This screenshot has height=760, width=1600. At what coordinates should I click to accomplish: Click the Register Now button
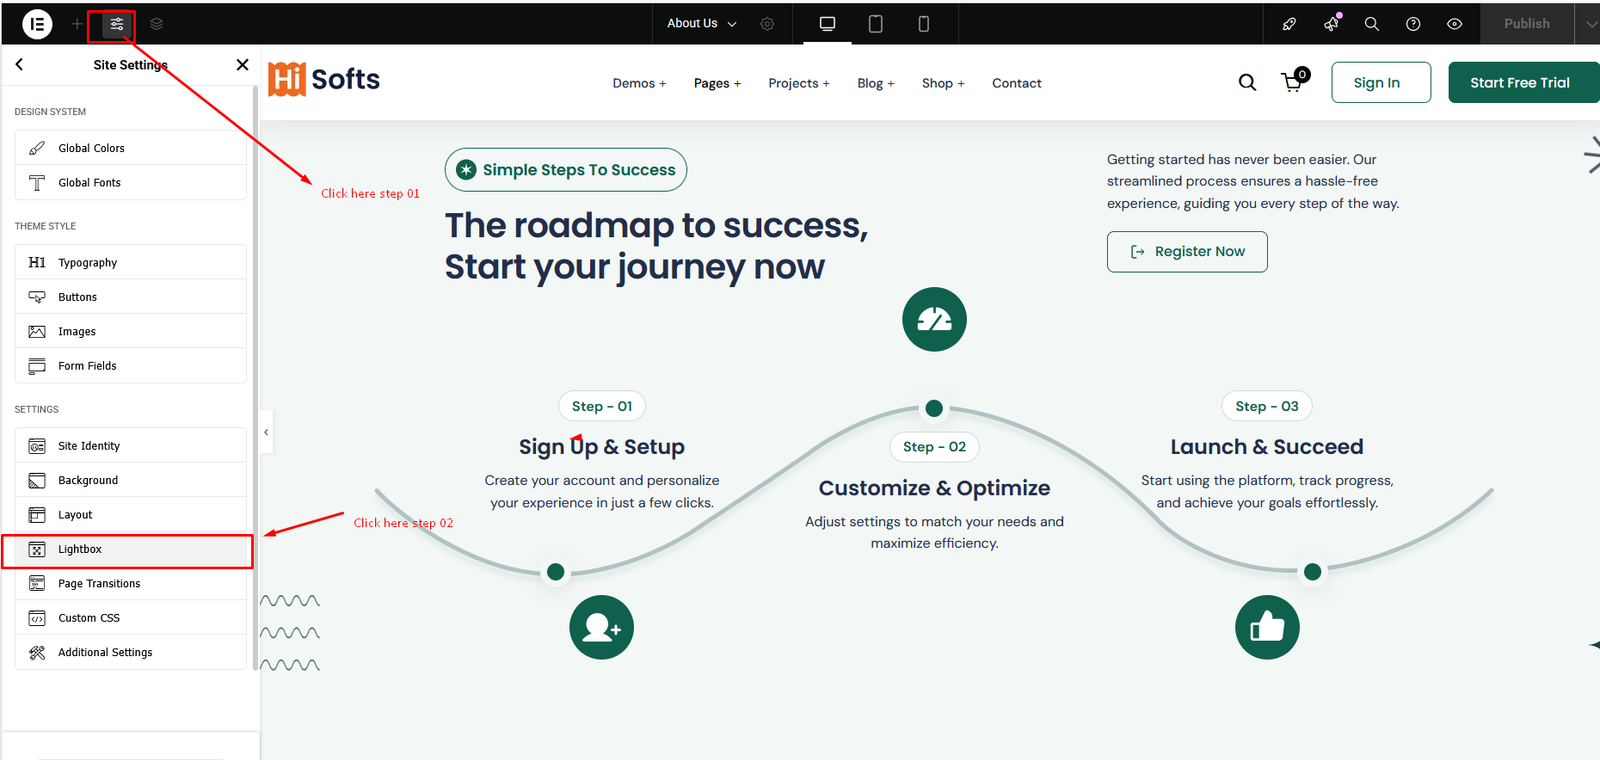(1187, 252)
